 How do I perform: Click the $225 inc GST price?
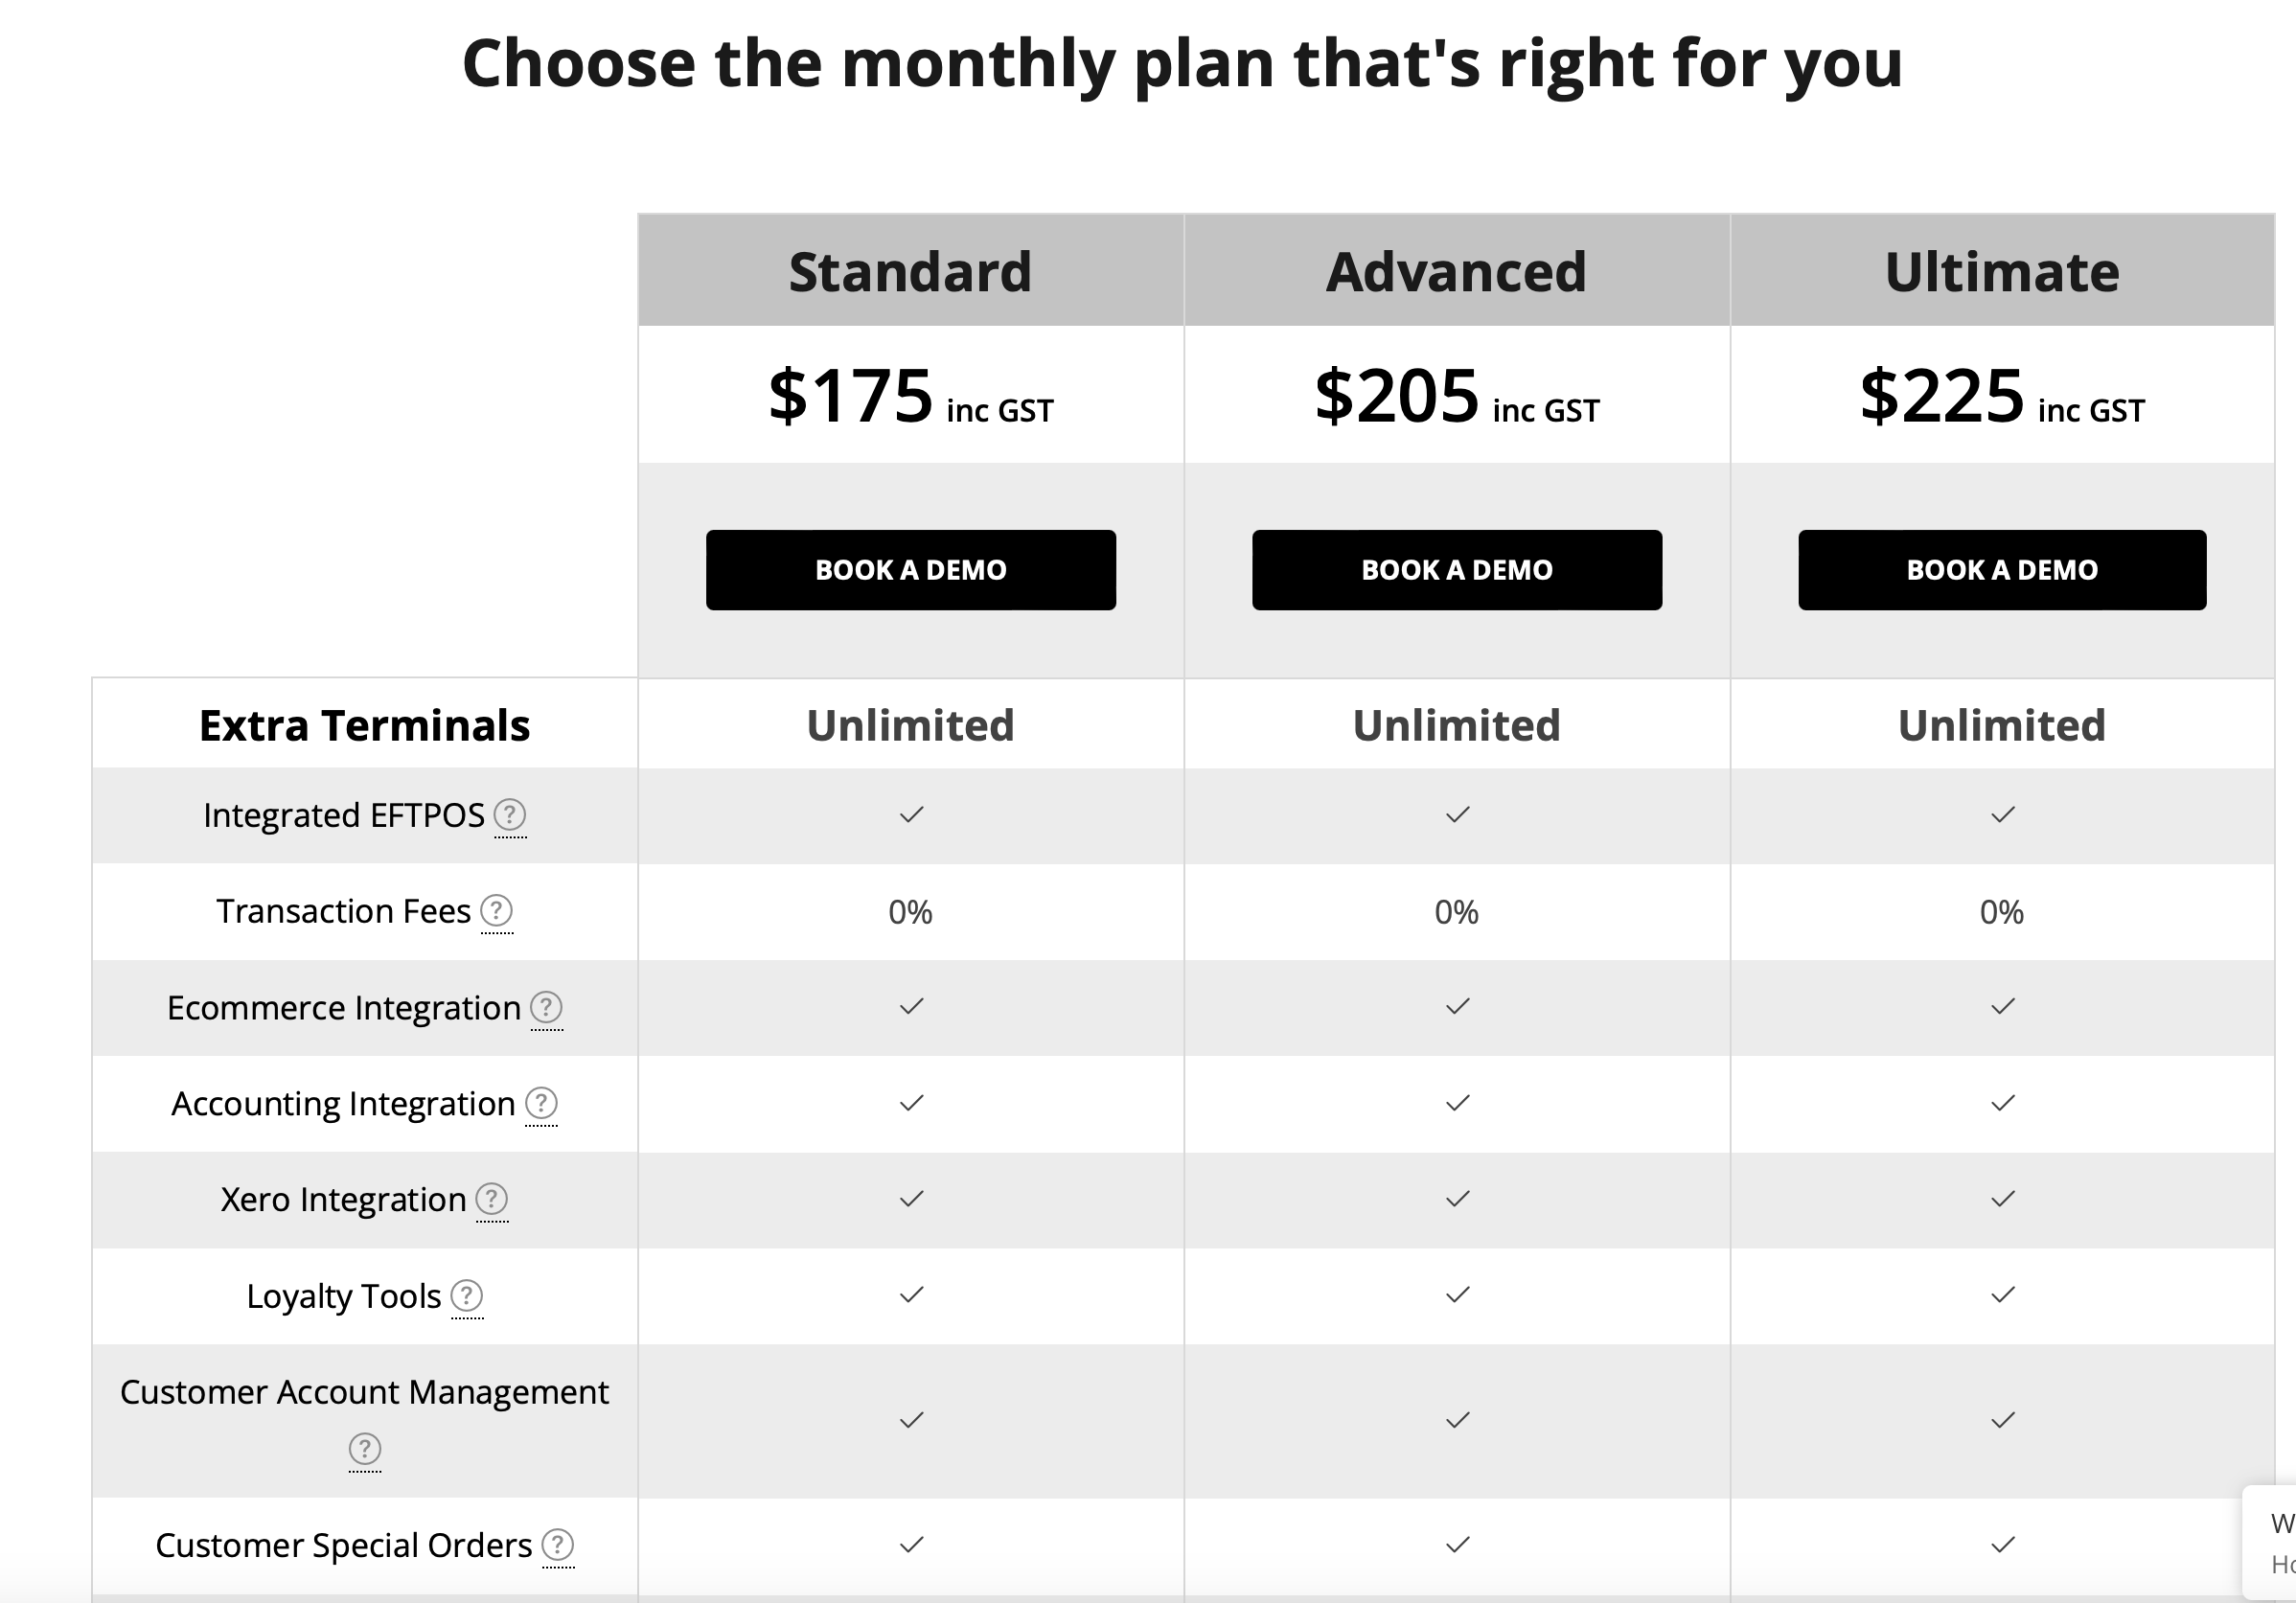2002,396
